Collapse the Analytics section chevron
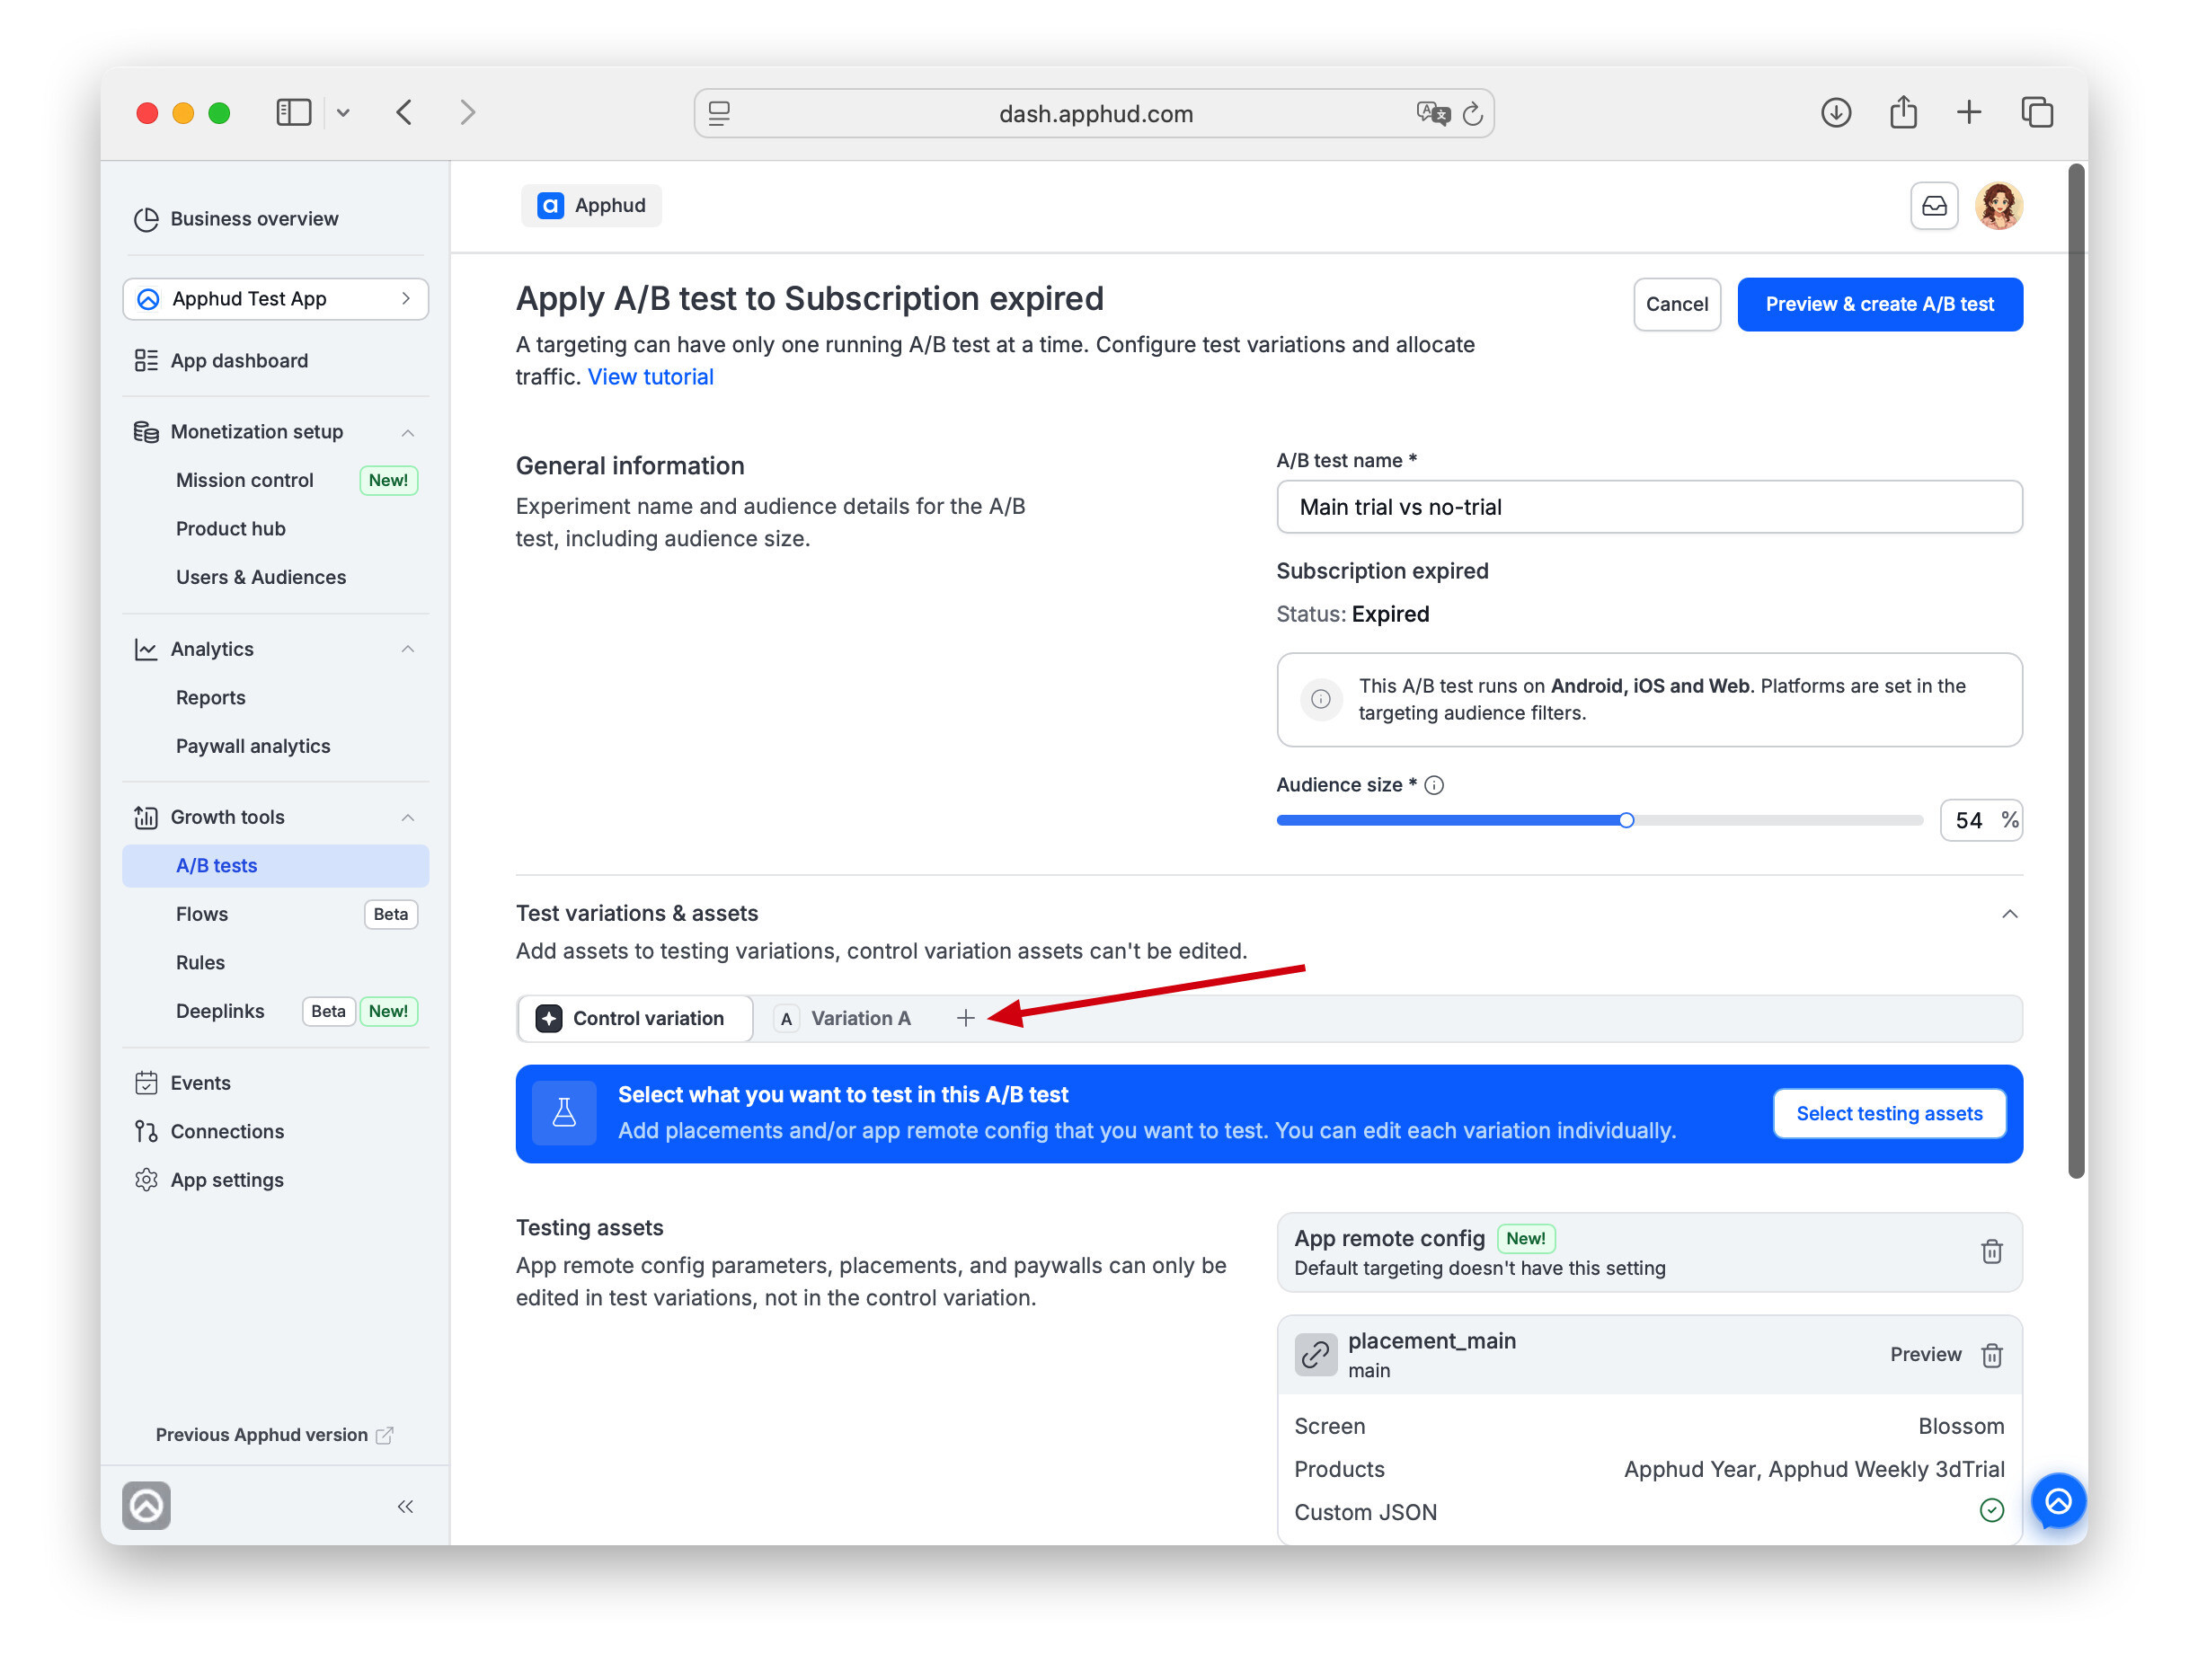The width and height of the screenshot is (2189, 1680). pos(407,649)
